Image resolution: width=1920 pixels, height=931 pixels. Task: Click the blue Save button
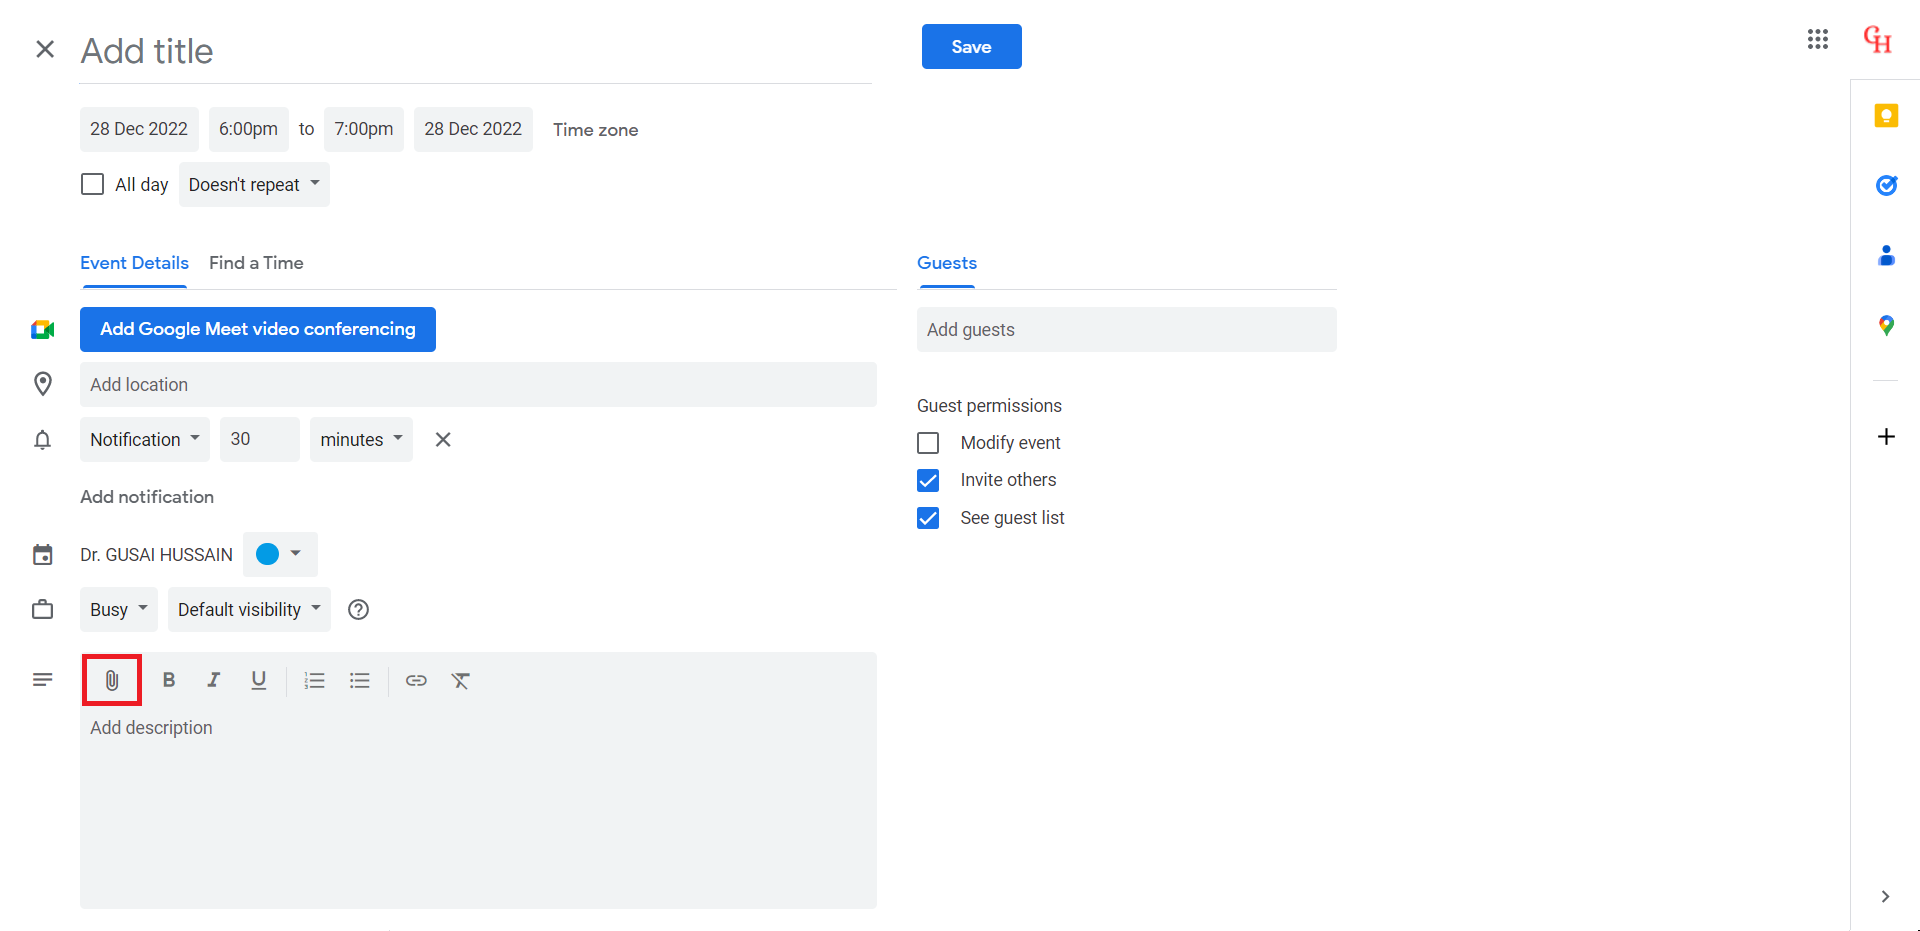click(971, 47)
